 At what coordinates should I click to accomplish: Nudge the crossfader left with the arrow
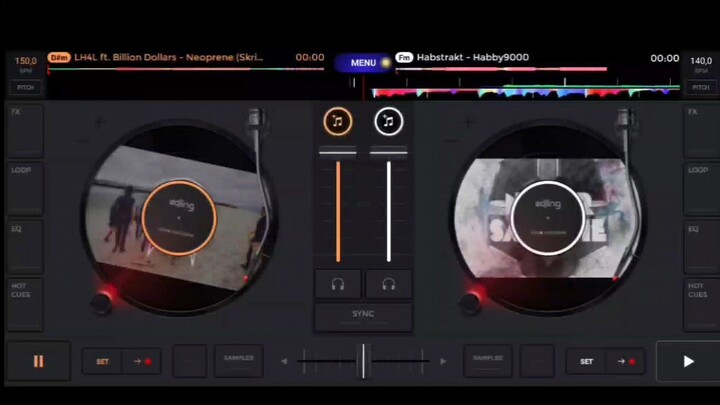pos(284,361)
